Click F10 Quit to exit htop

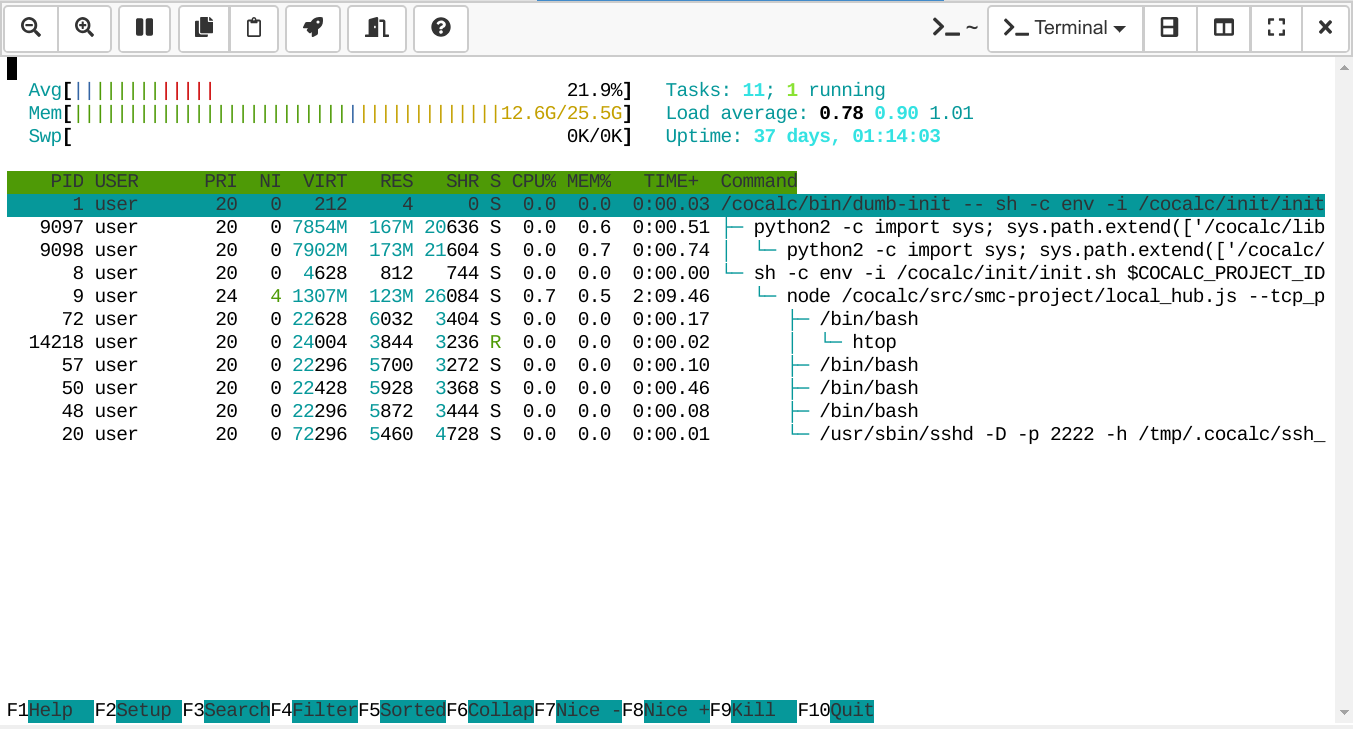[x=851, y=711]
